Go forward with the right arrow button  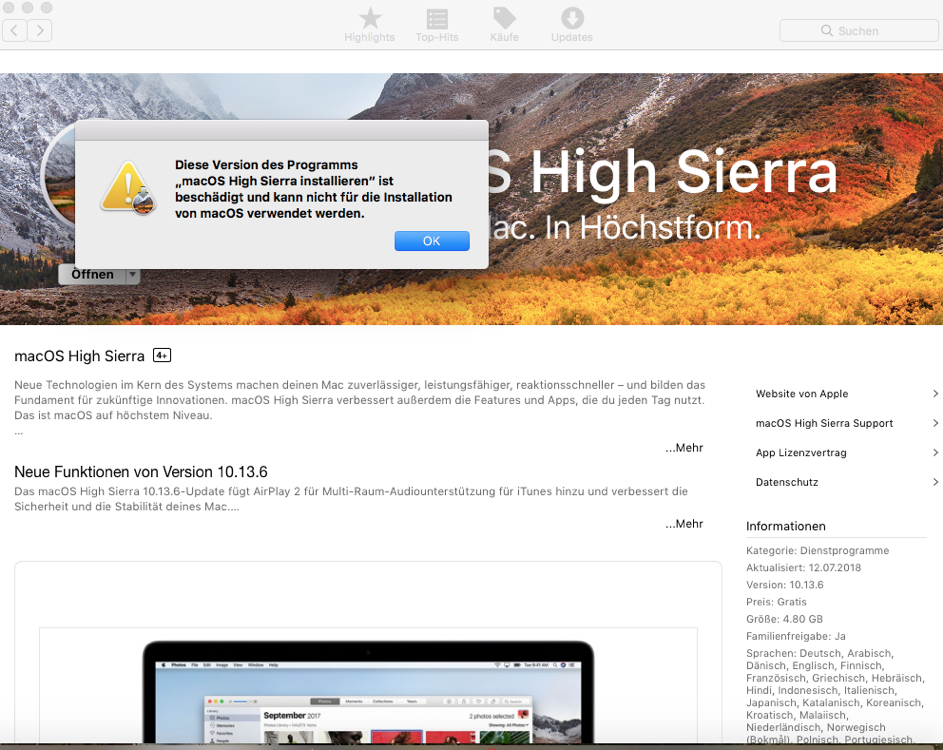pos(40,30)
